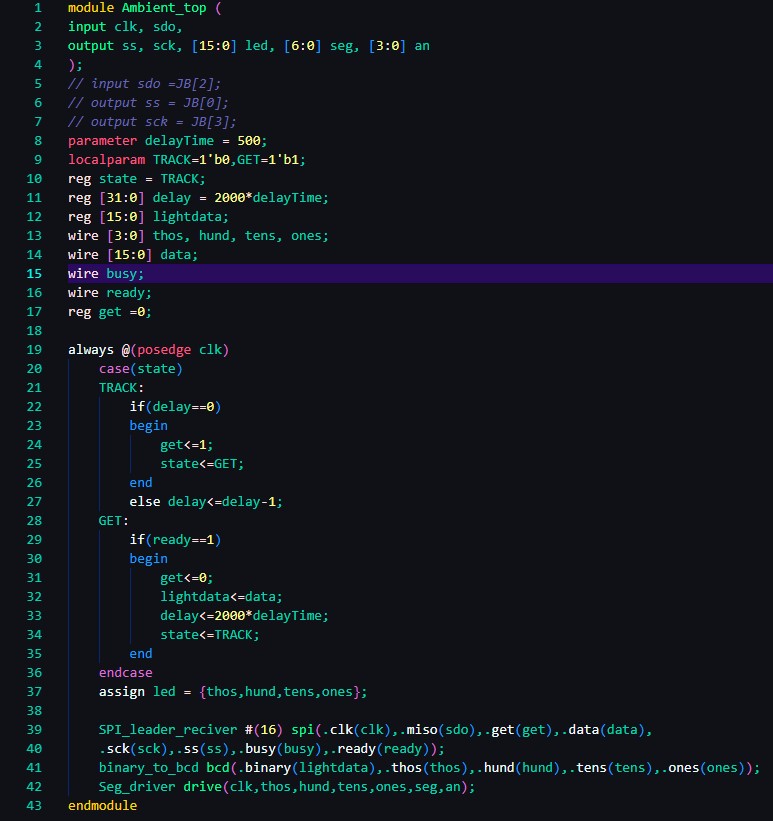Click "reg get =0;" on line 17

pos(110,312)
